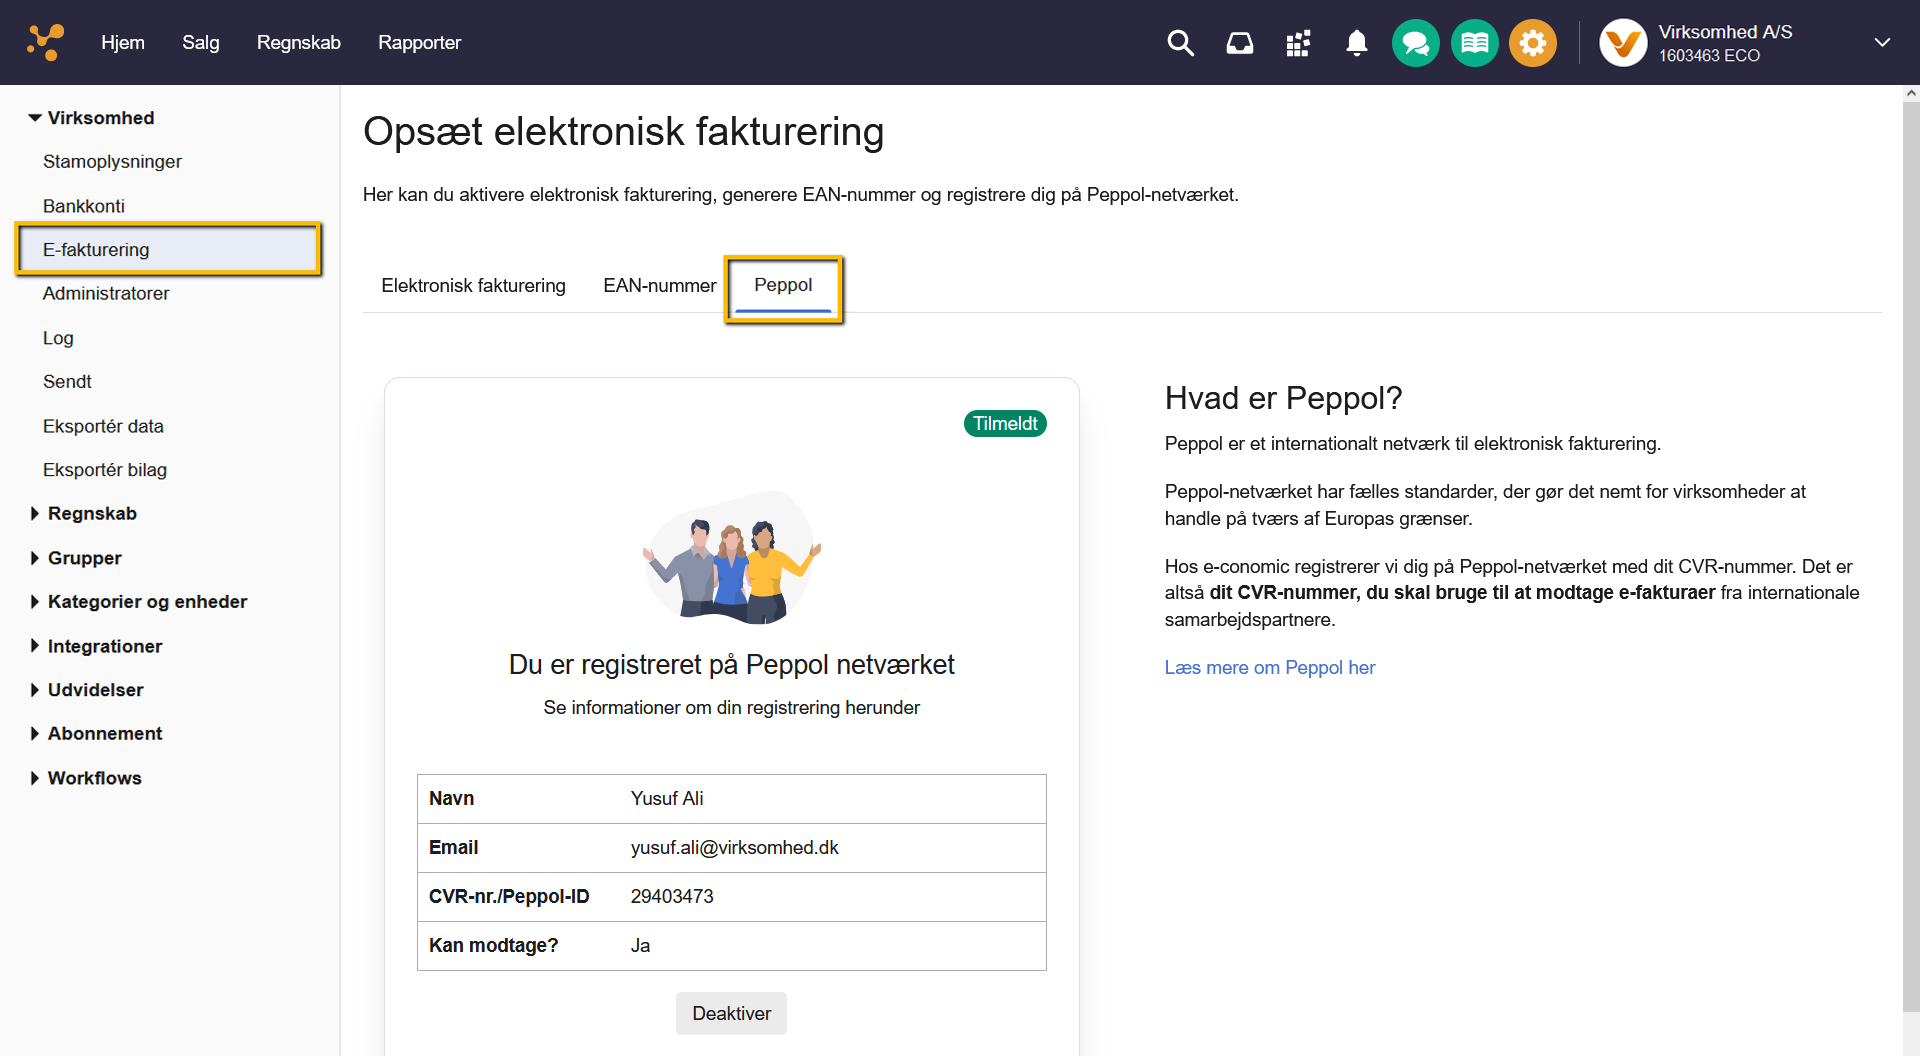The image size is (1920, 1056).
Task: Open the Rapporter menu
Action: [x=419, y=42]
